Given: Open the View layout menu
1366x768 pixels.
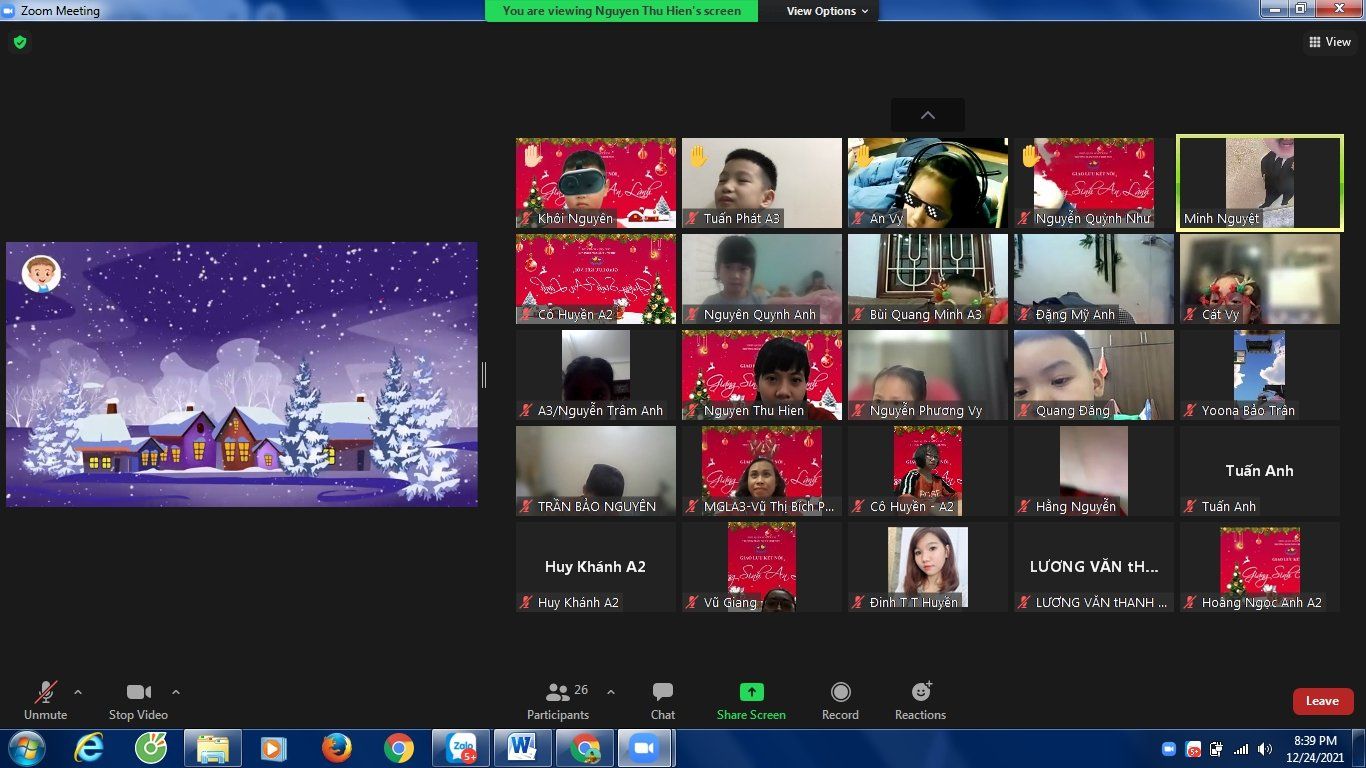Looking at the screenshot, I should (1330, 42).
